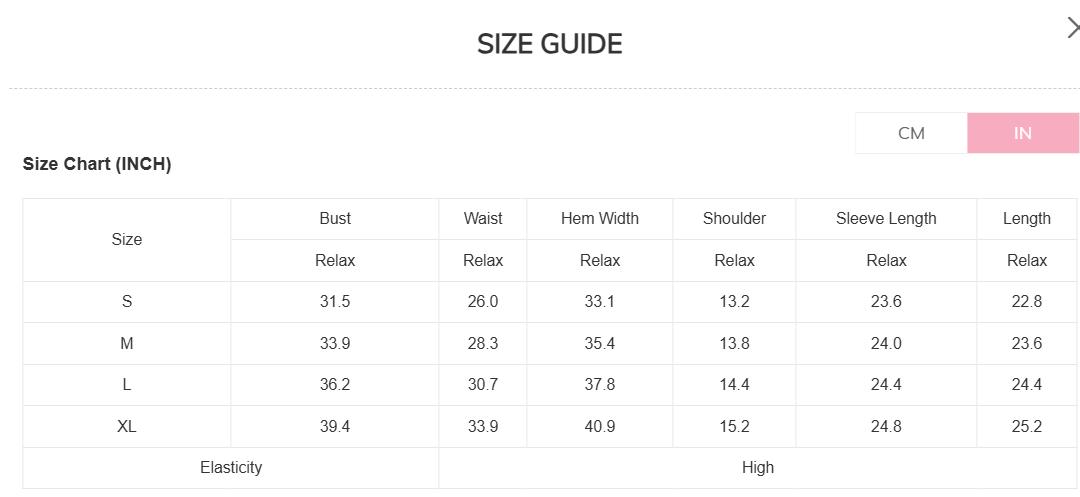Image resolution: width=1080 pixels, height=497 pixels.
Task: Switch measurements to CM
Action: (911, 133)
